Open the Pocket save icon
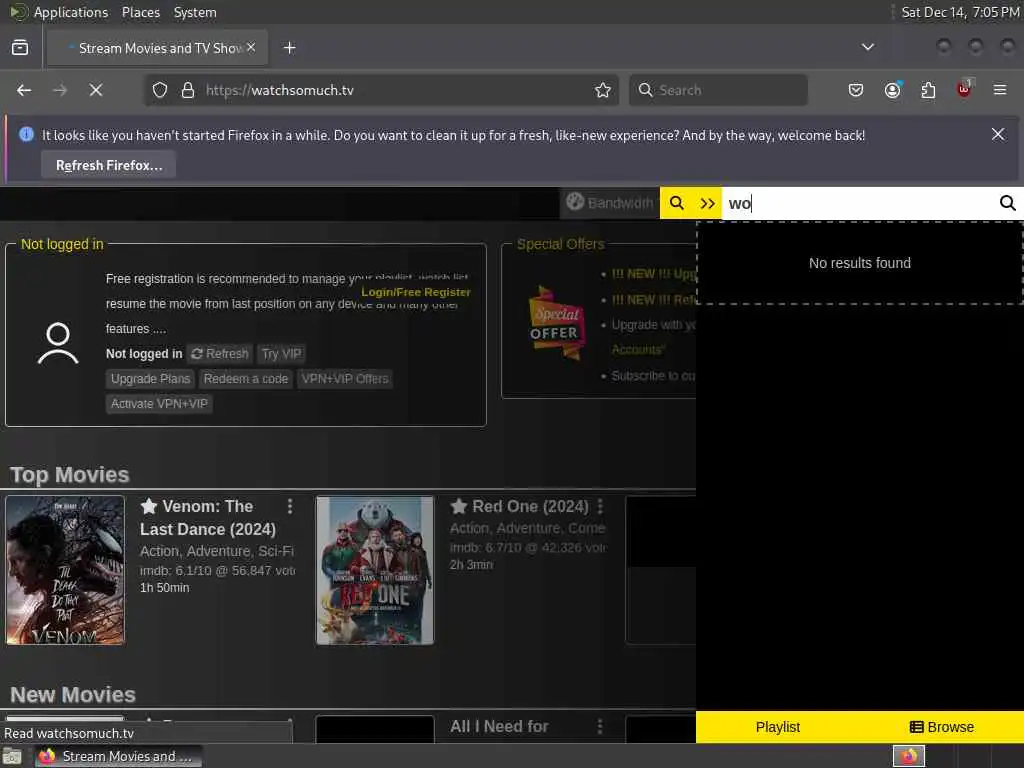 (x=856, y=90)
